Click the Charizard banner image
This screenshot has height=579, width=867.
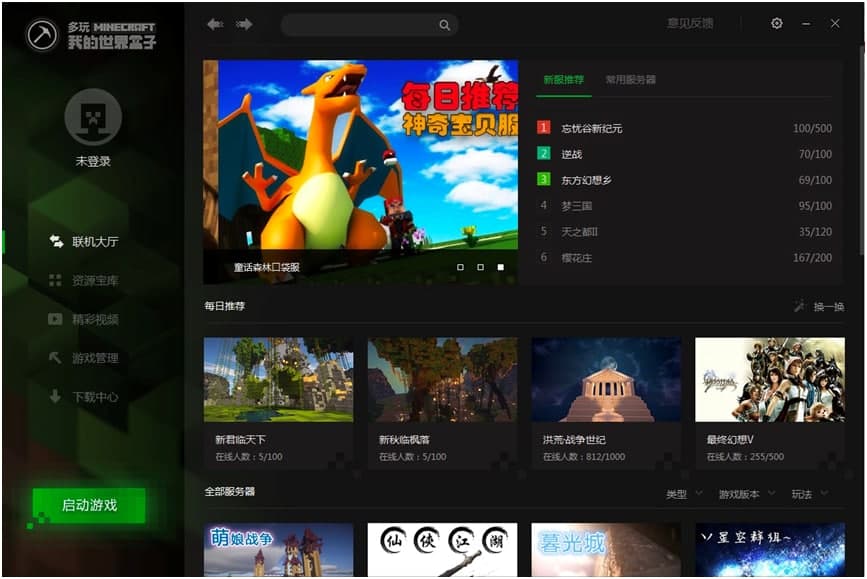tap(361, 171)
